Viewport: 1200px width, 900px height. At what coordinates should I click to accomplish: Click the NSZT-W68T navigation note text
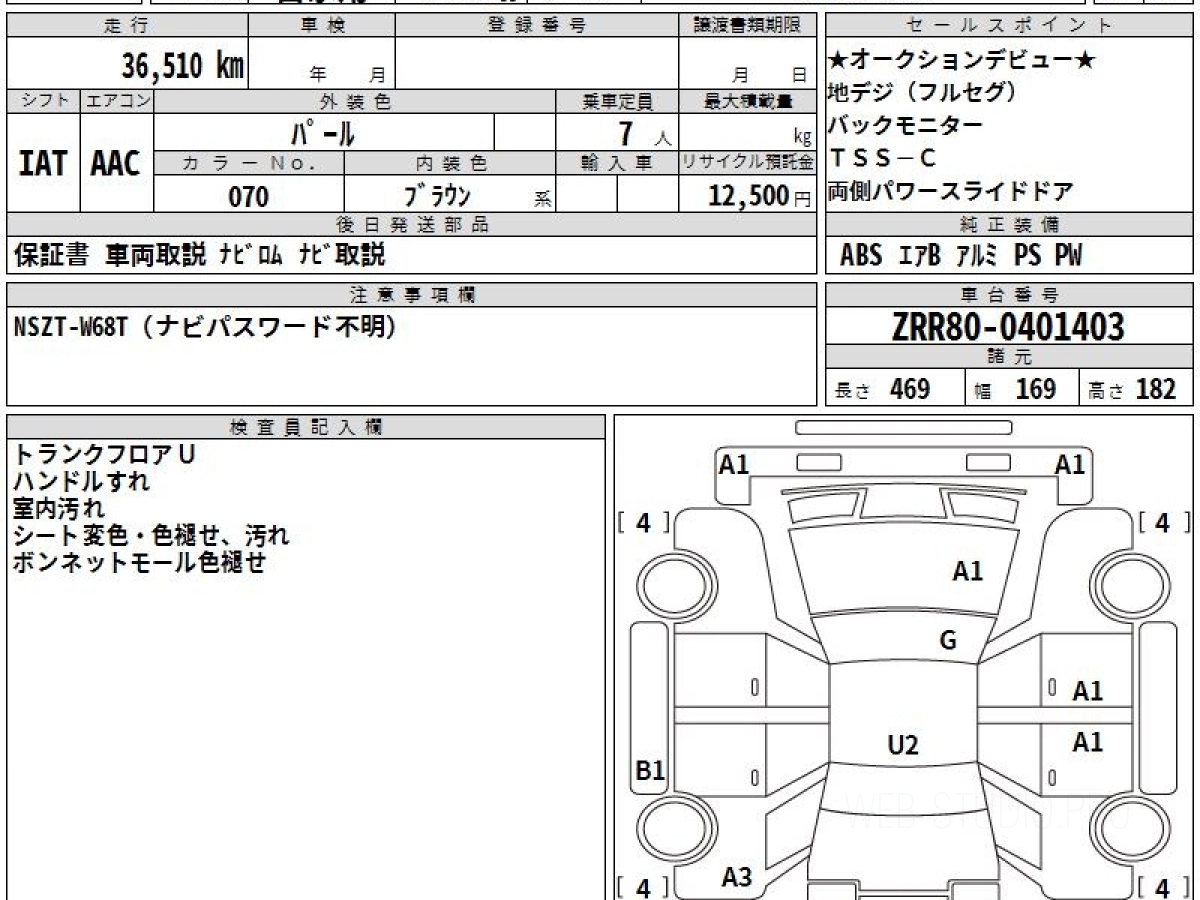point(205,327)
